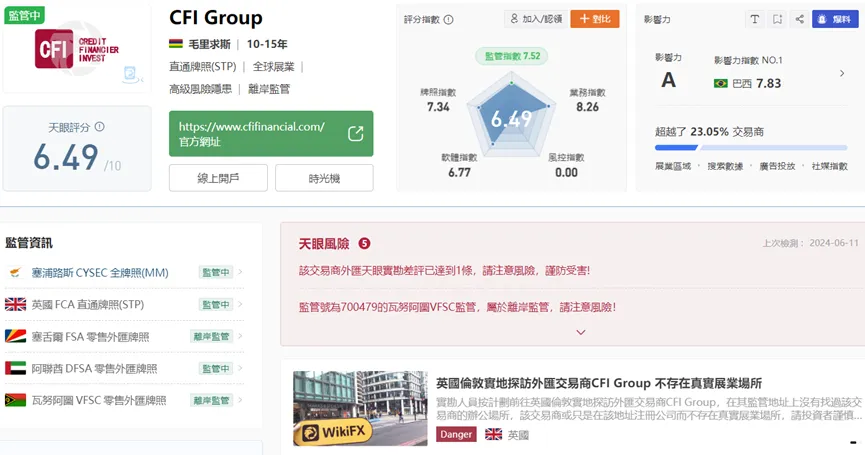Click the red risk count badge 5
865x455 pixels.
(x=364, y=243)
